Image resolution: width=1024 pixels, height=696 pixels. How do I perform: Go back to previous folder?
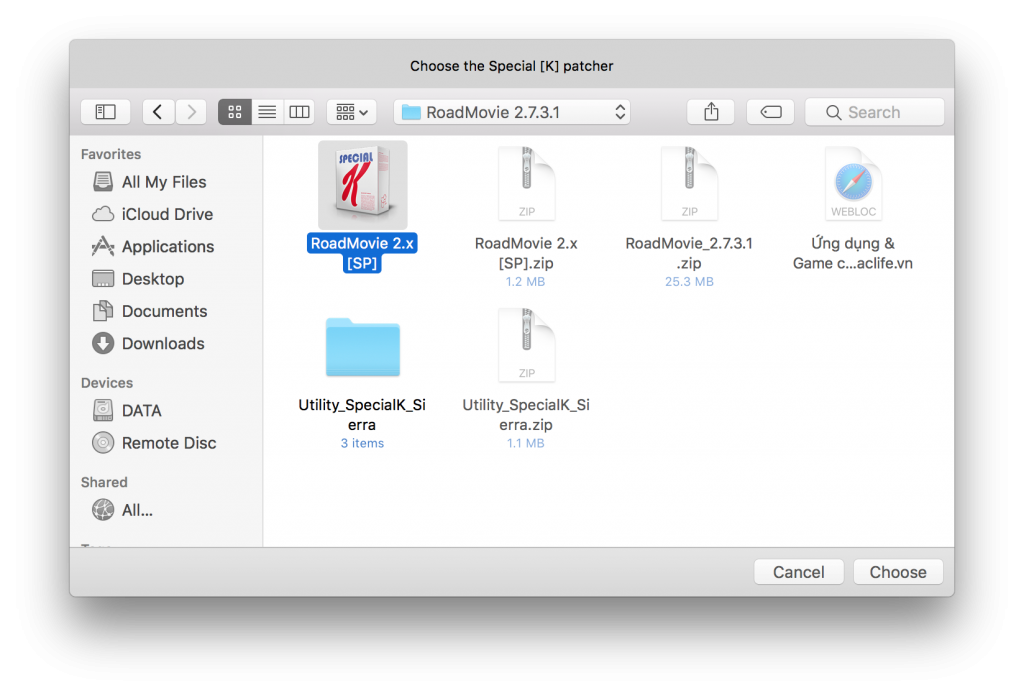158,112
